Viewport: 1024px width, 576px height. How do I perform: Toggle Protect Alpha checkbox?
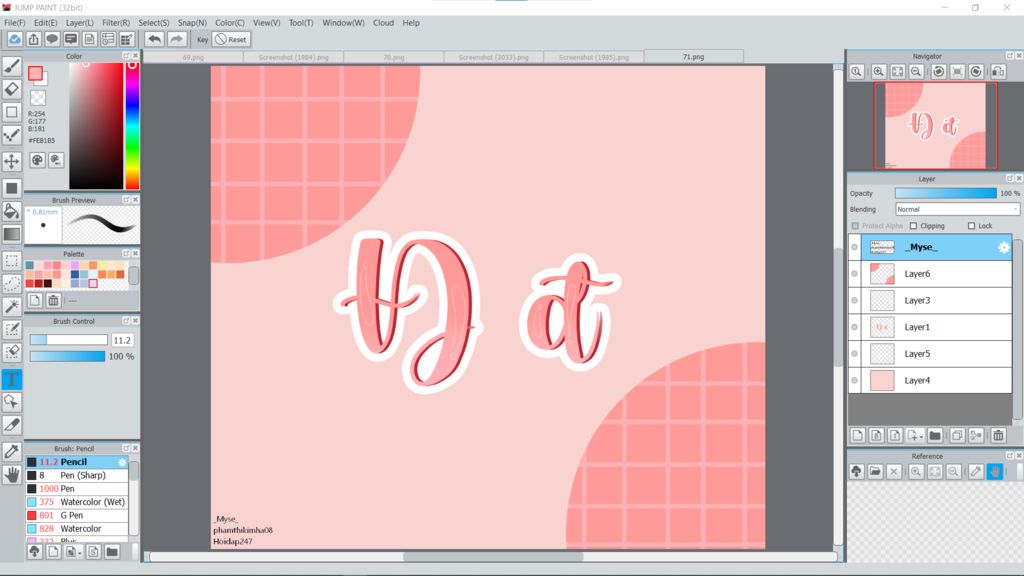(855, 226)
